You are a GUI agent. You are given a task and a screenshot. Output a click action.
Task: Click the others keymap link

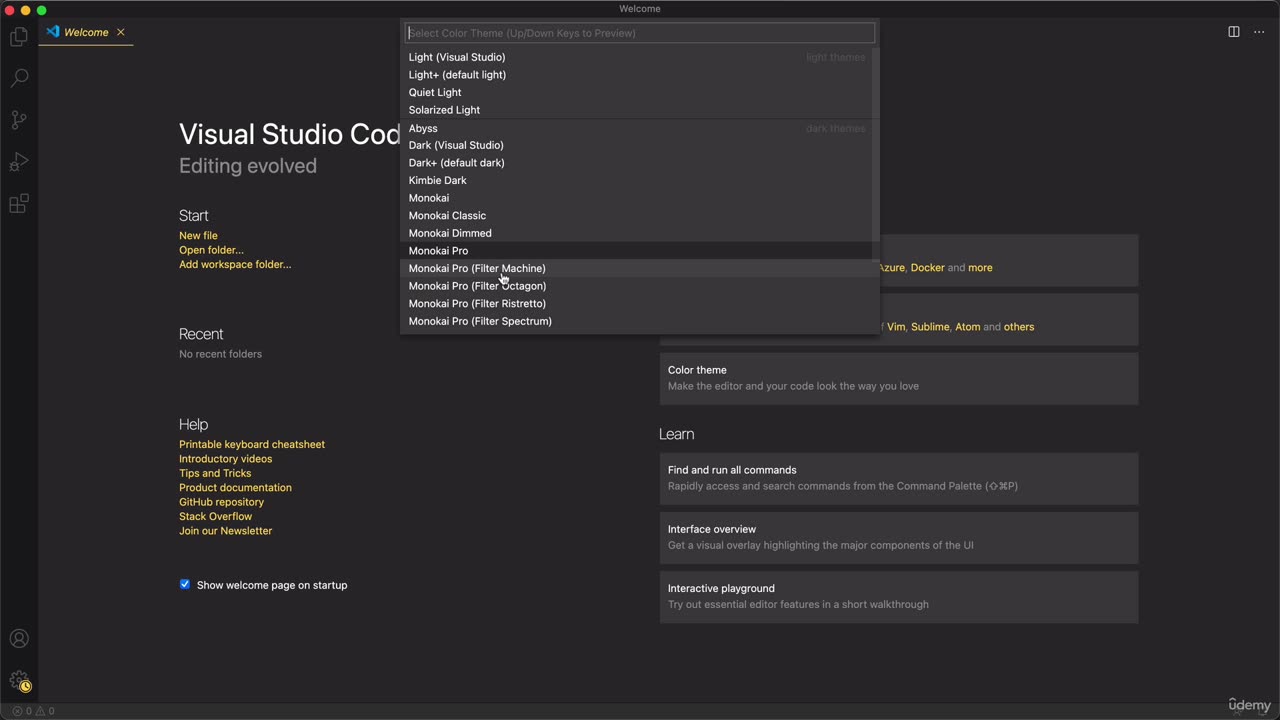tap(1019, 327)
